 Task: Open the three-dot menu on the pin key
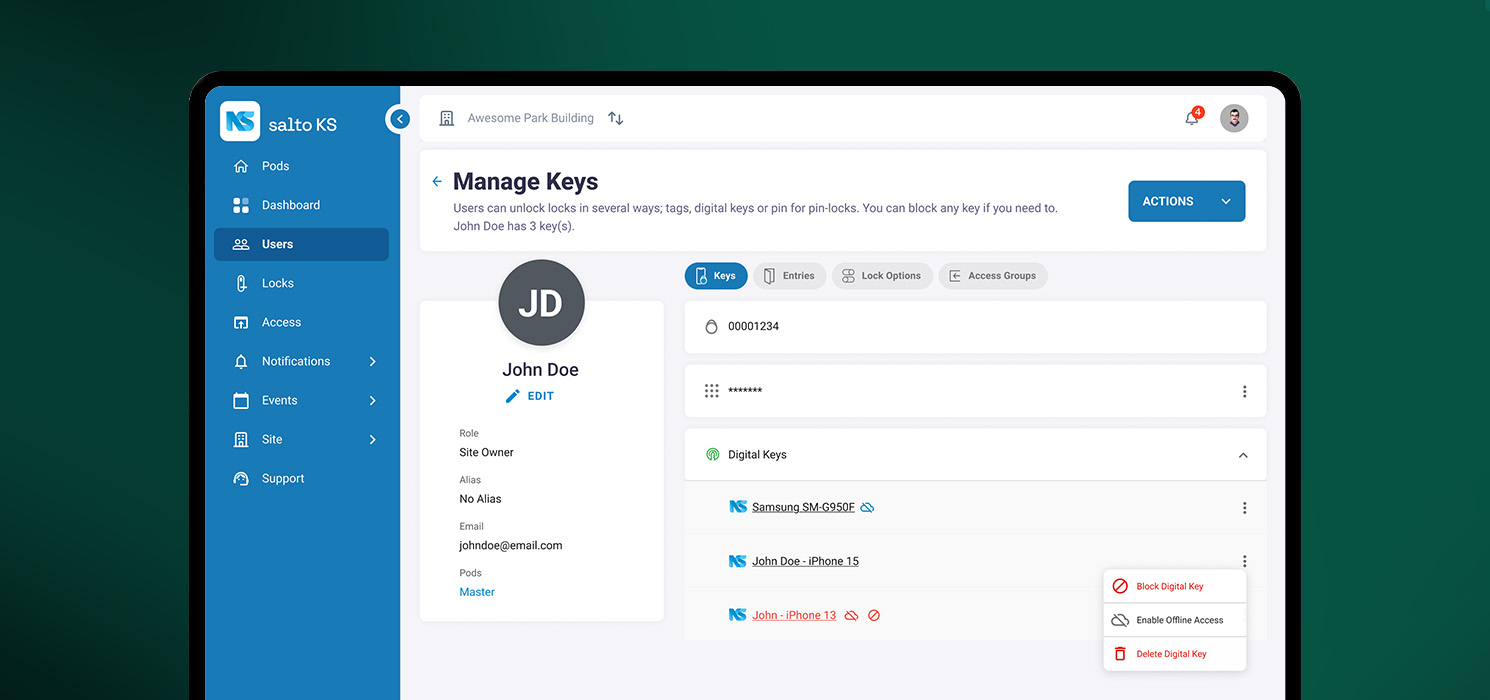pyautogui.click(x=1244, y=391)
